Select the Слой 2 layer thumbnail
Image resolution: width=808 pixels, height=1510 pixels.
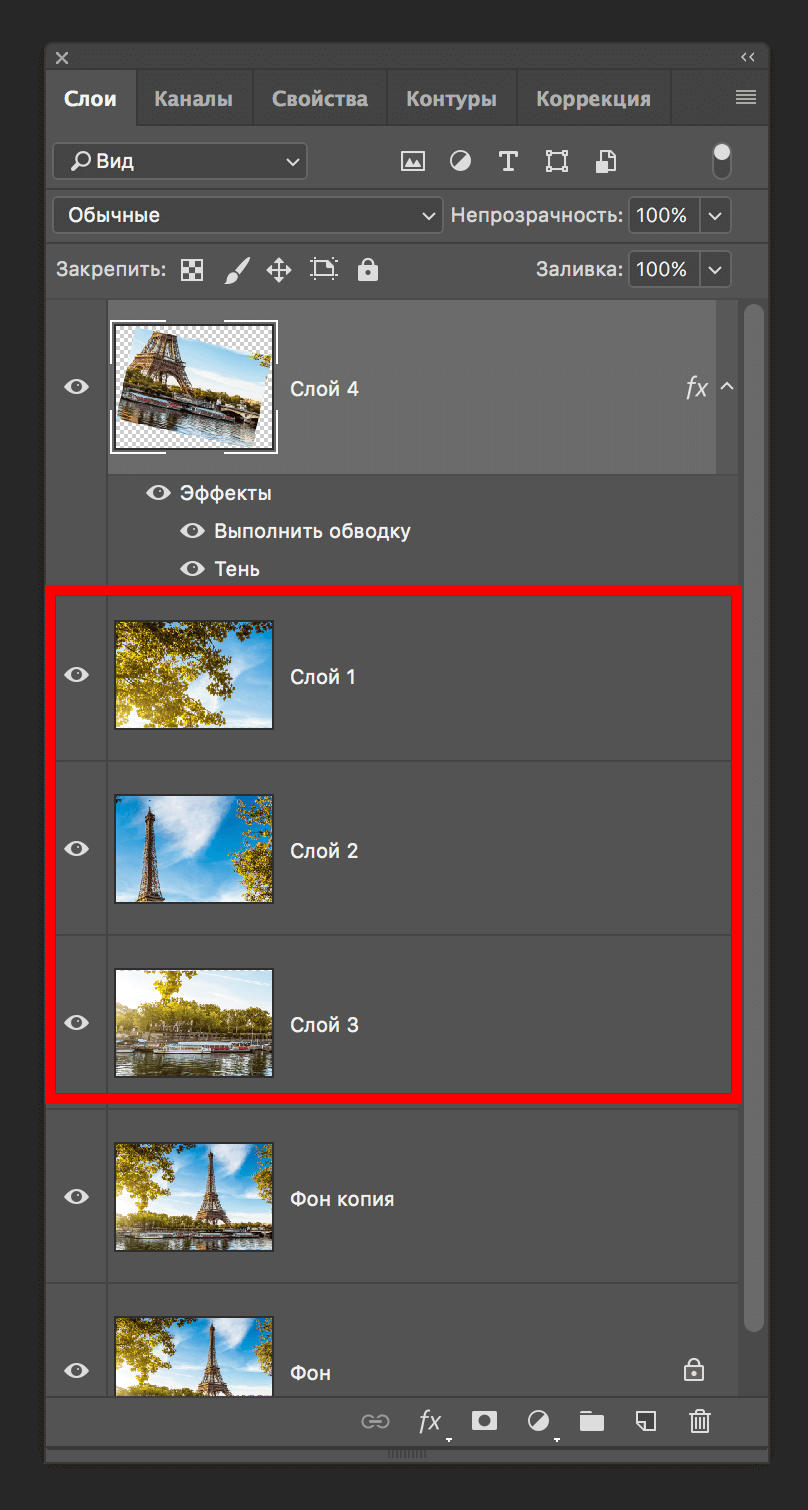tap(194, 849)
